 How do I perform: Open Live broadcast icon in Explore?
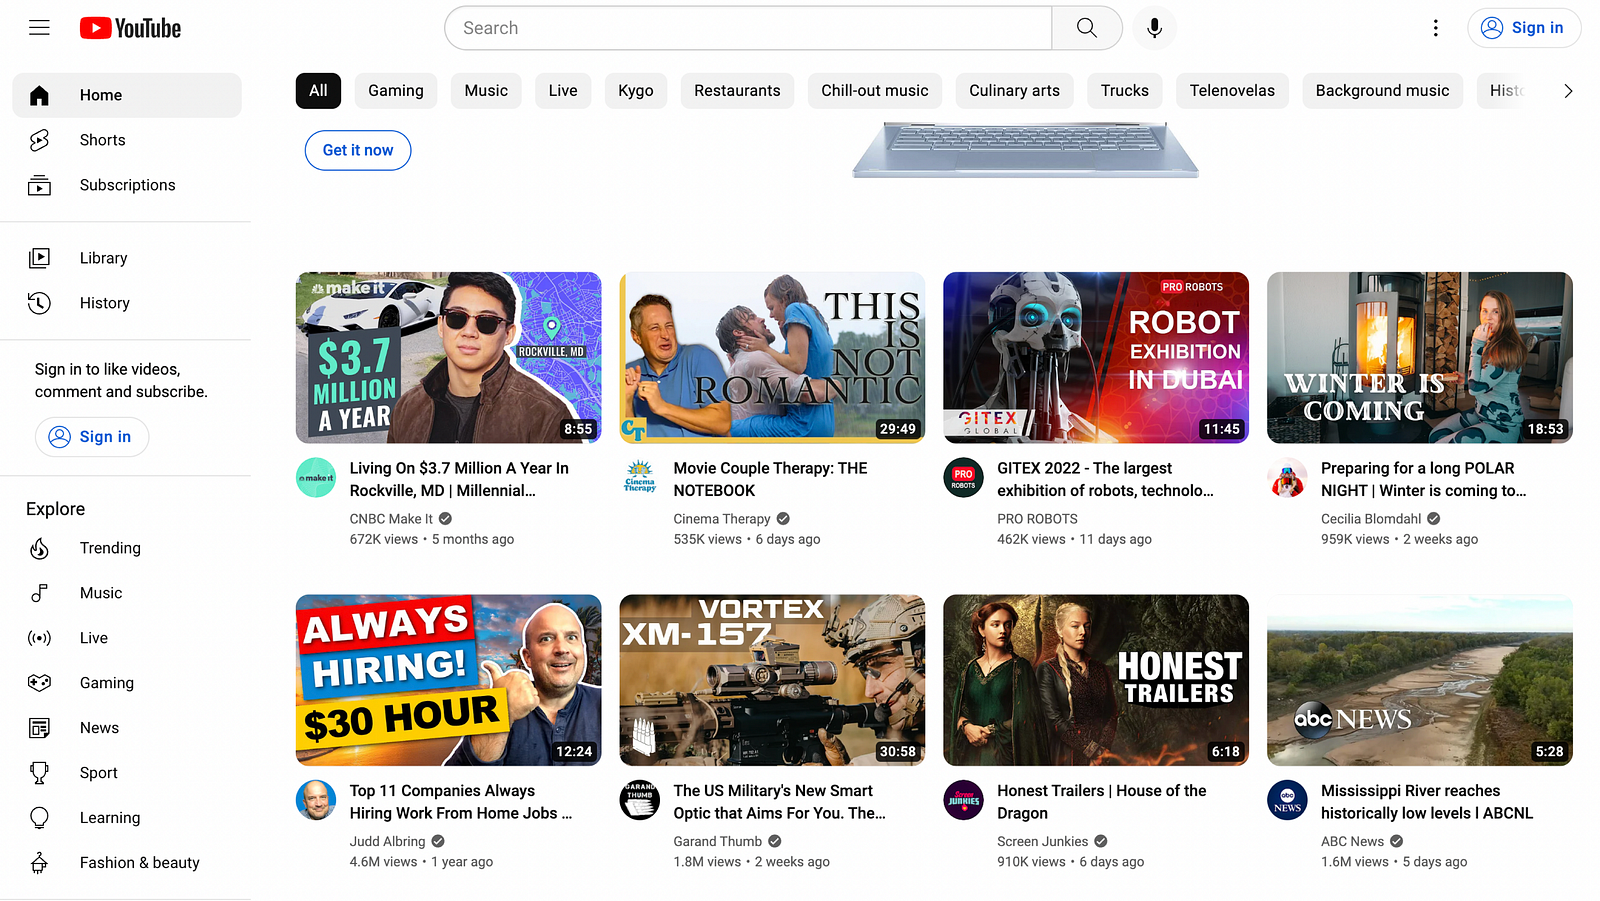39,638
